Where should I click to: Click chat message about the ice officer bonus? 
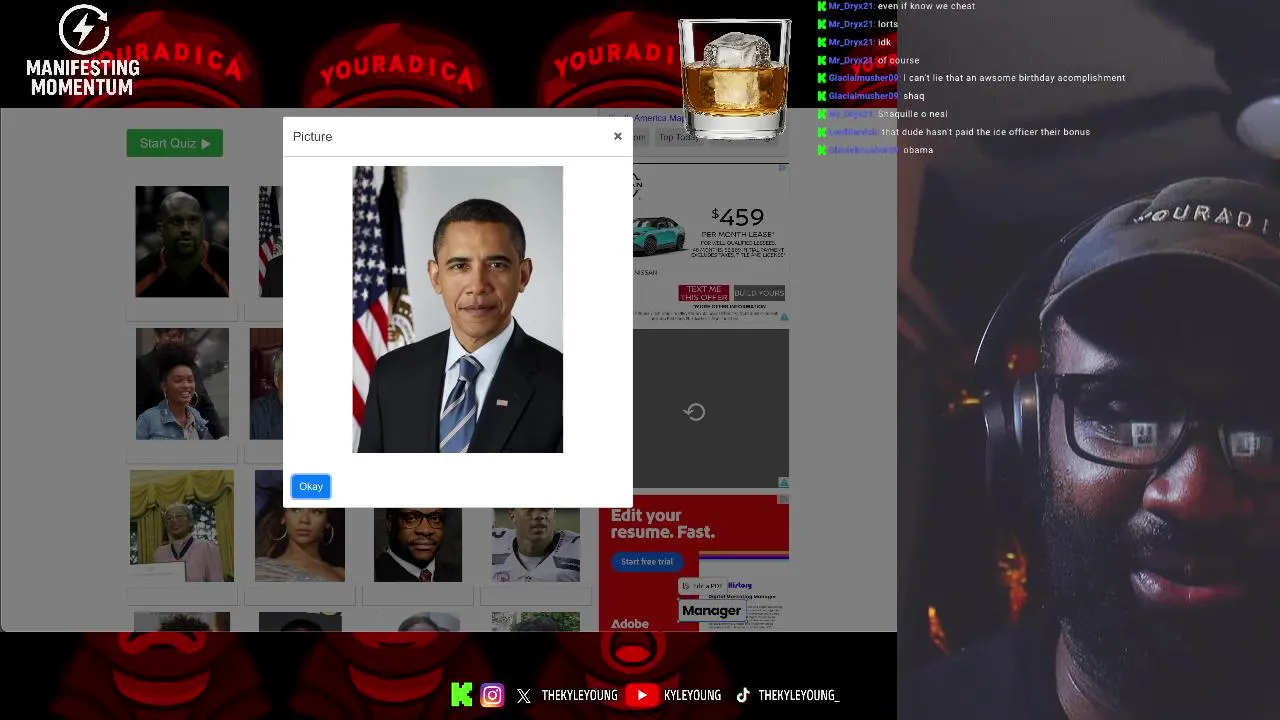pyautogui.click(x=986, y=132)
